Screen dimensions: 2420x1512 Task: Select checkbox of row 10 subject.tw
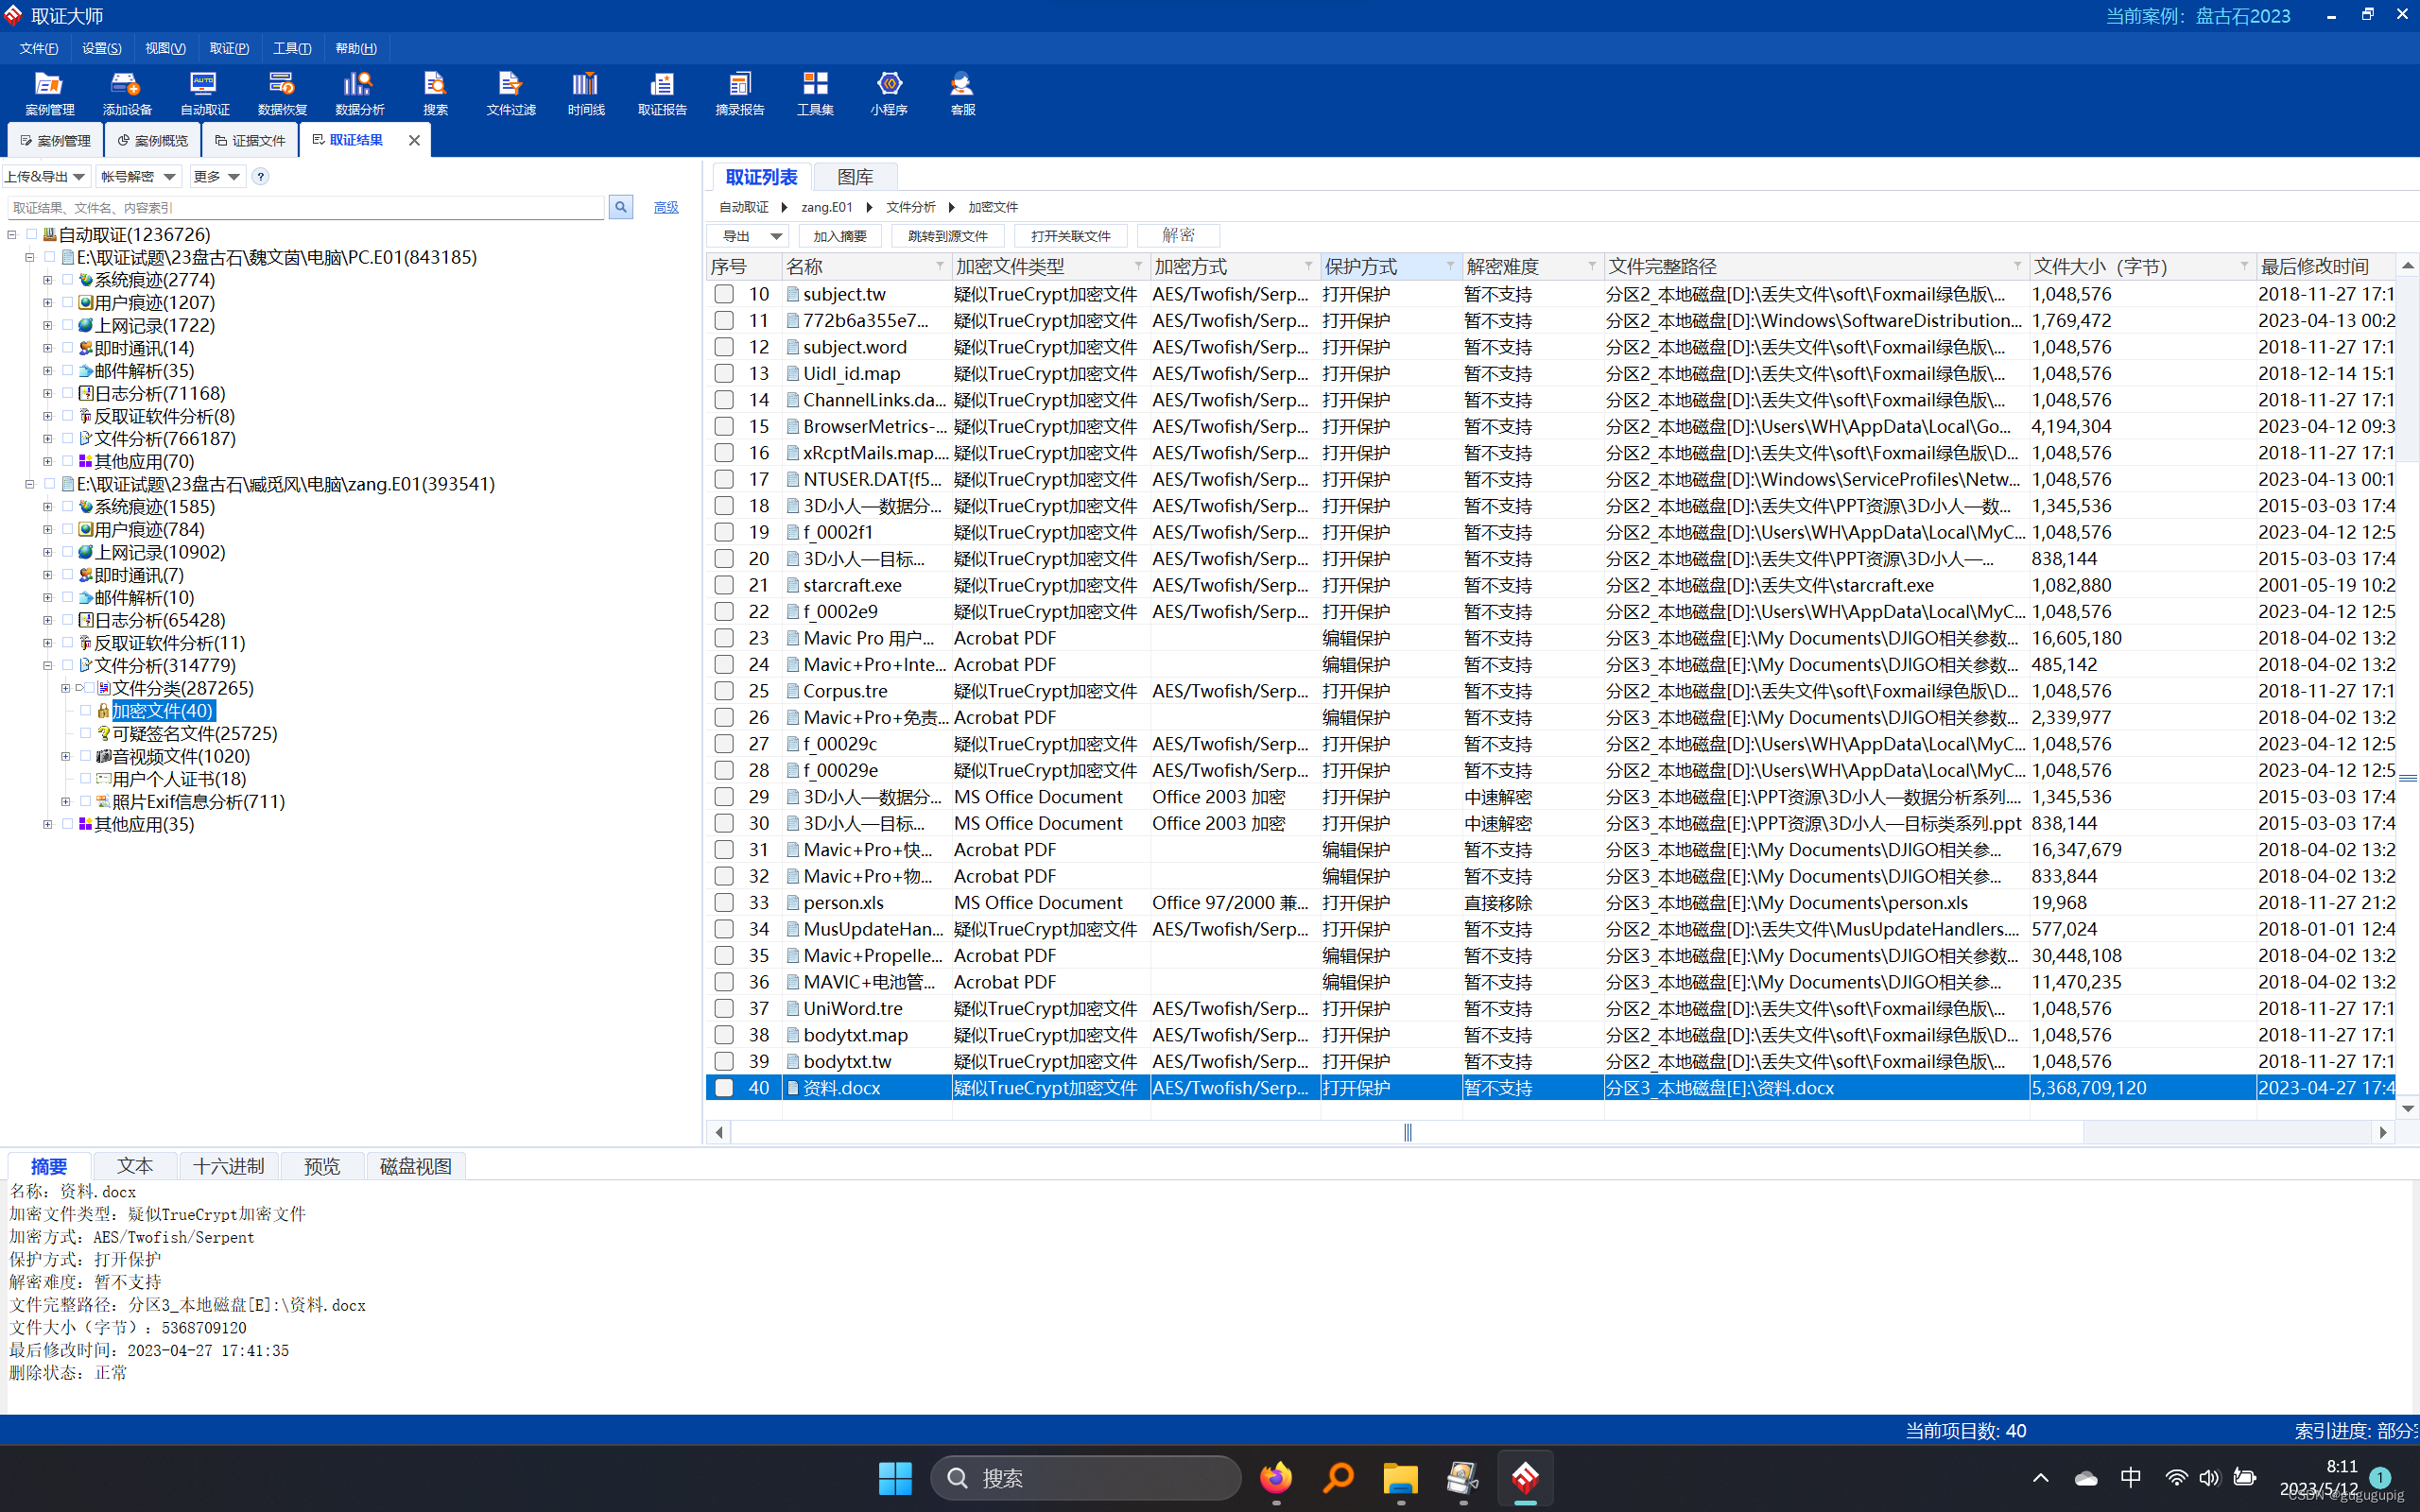(x=724, y=294)
